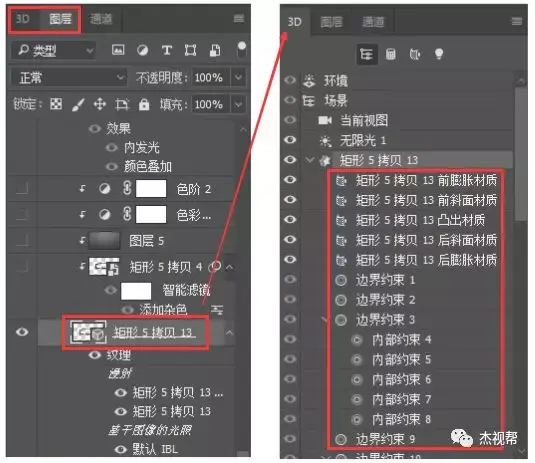The height and width of the screenshot is (463, 535).
Task: Open the 通道 tab in left panel
Action: pos(101,18)
